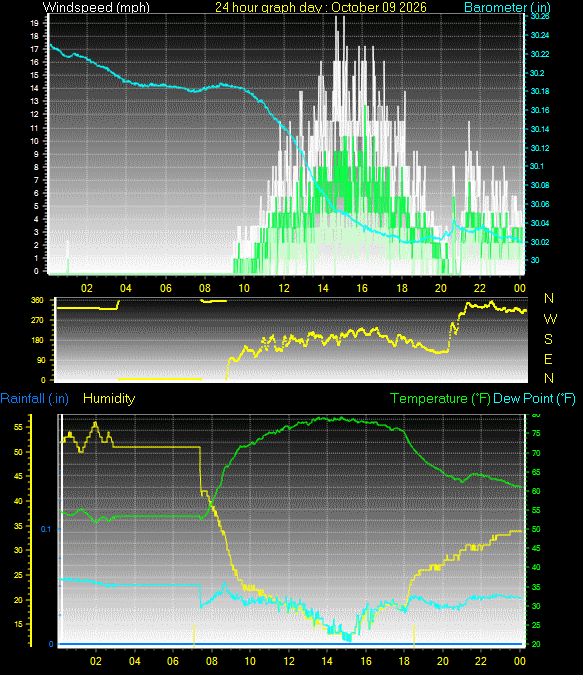Viewport: 583px width, 675px height.
Task: Click the 15 humidity axis value
Action: point(18,624)
